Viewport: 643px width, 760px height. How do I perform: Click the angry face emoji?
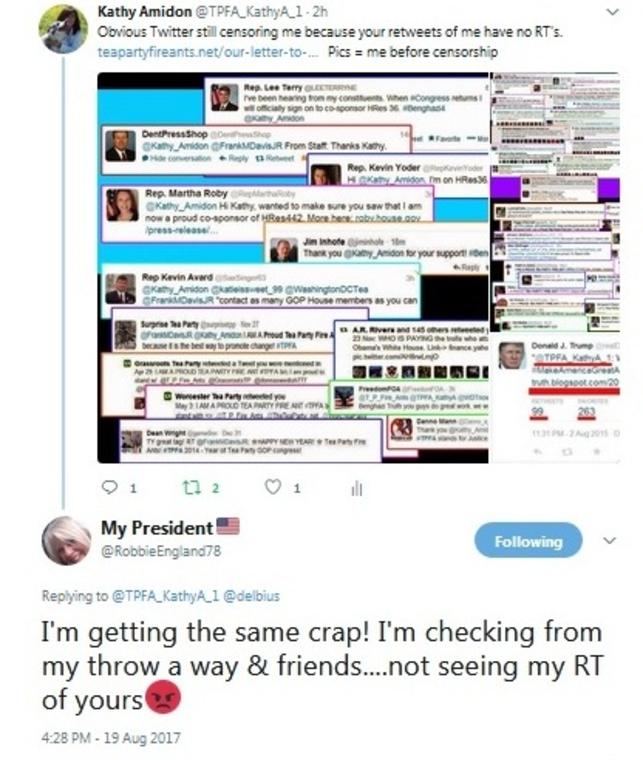coord(163,697)
